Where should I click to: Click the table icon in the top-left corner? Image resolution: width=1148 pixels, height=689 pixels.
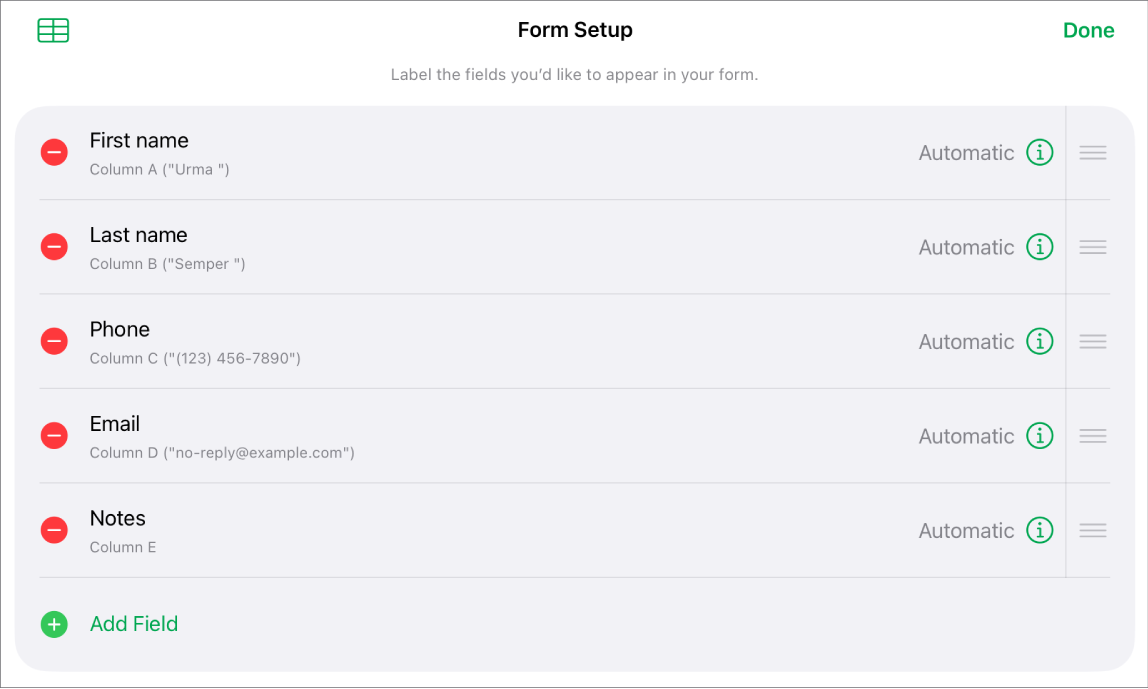(x=53, y=30)
